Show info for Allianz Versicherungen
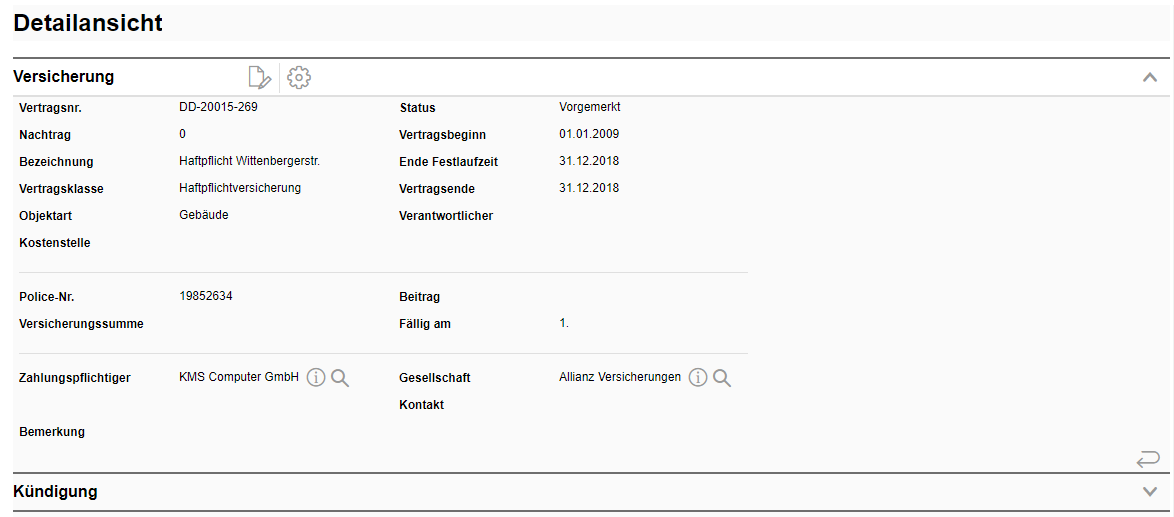This screenshot has height=517, width=1174. (x=698, y=378)
